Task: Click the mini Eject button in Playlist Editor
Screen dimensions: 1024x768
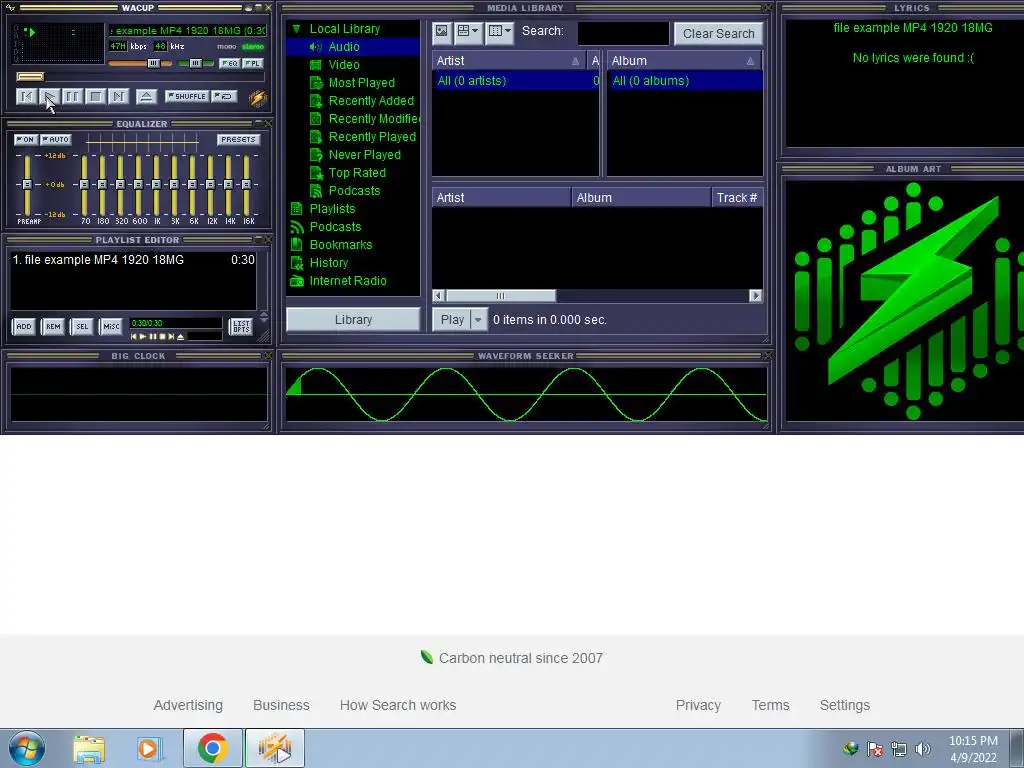Action: (180, 337)
